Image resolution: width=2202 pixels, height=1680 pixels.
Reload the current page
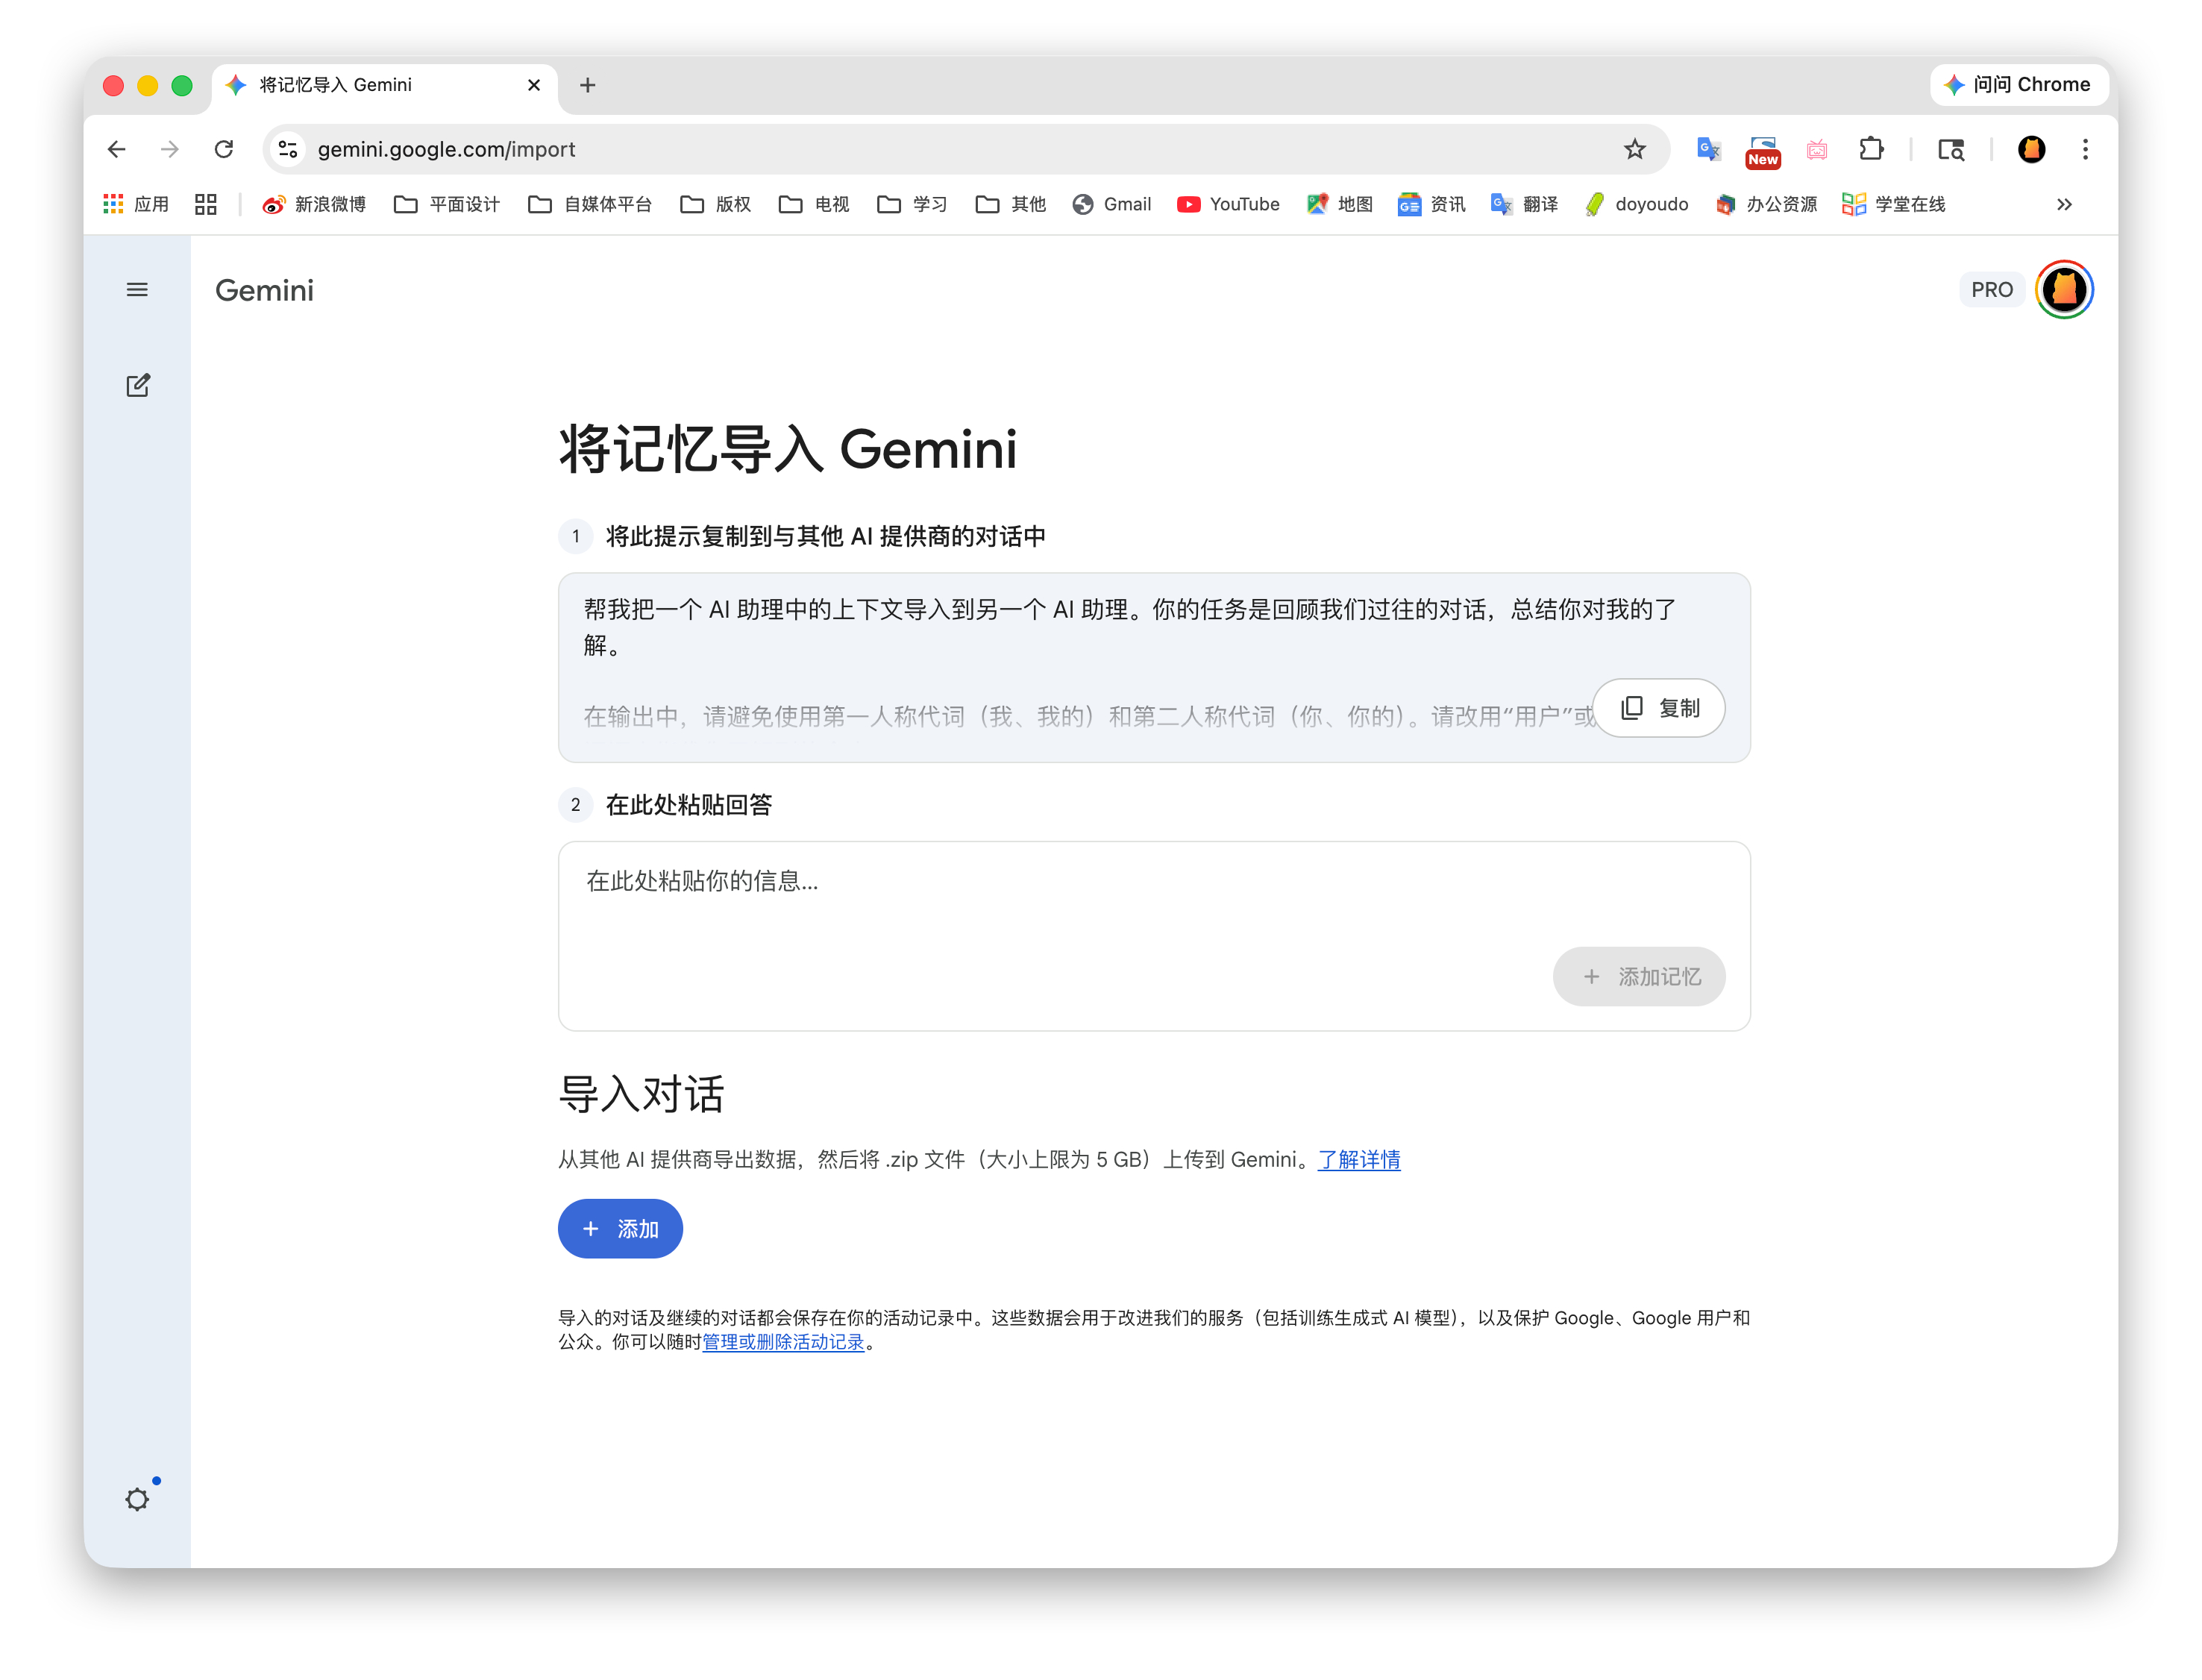(x=224, y=149)
